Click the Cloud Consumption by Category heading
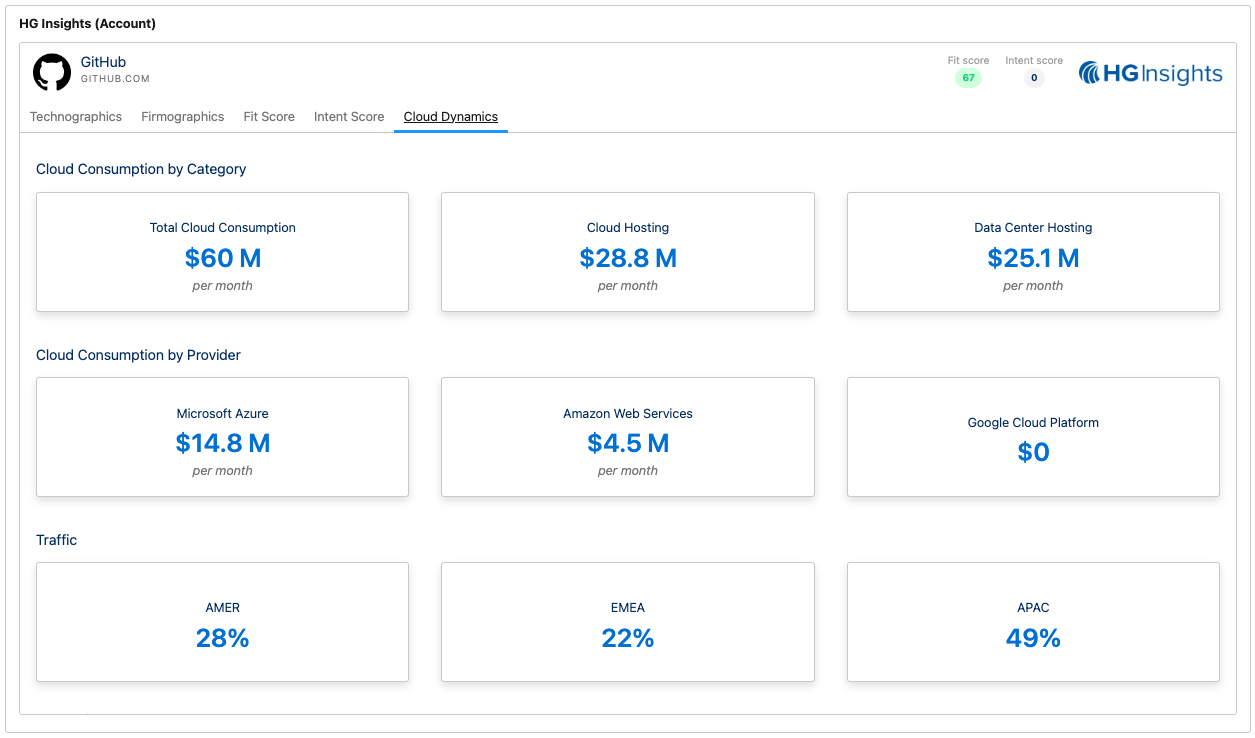Viewport: 1255px width, 738px height. tap(141, 169)
